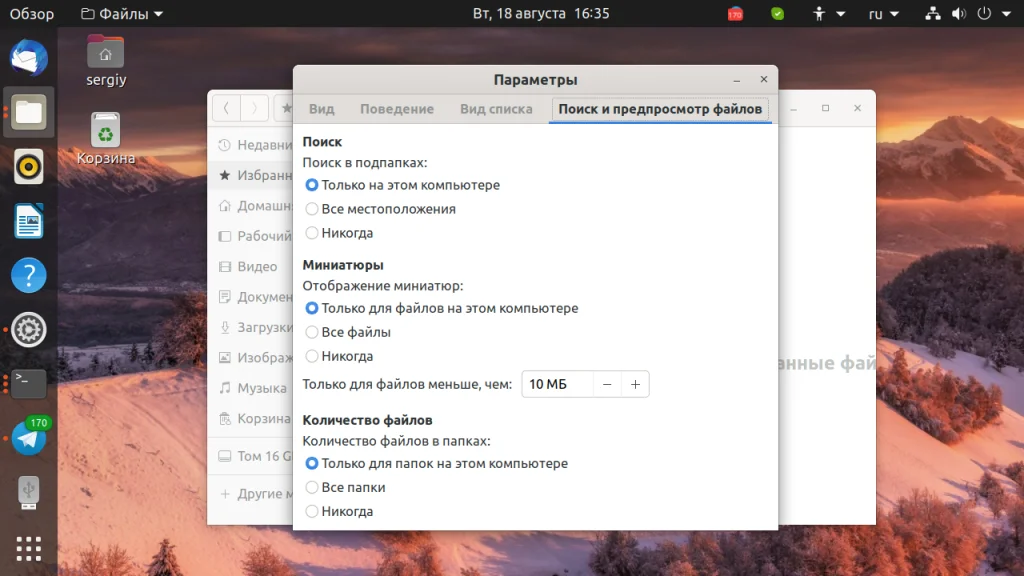Launch Rhythmbox music player from dock
This screenshot has height=576, width=1024.
[29, 167]
